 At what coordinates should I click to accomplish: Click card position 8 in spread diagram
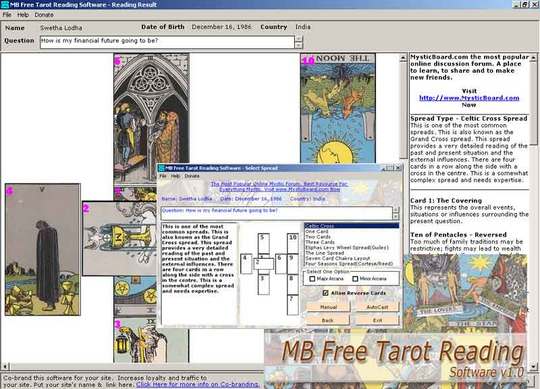(x=293, y=284)
